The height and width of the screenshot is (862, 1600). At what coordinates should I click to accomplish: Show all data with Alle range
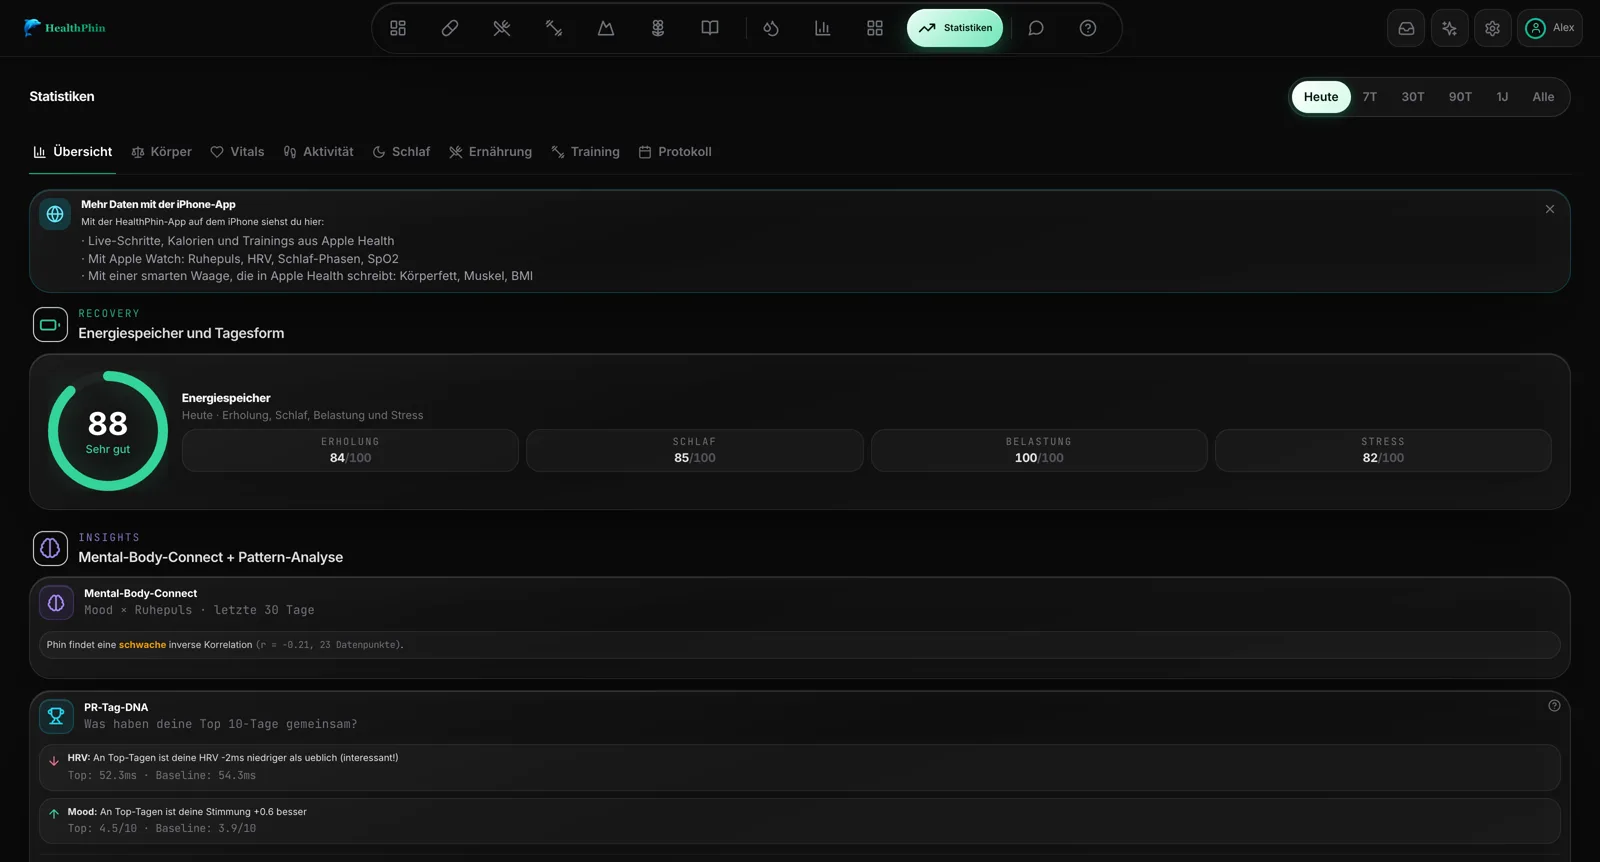(1543, 97)
